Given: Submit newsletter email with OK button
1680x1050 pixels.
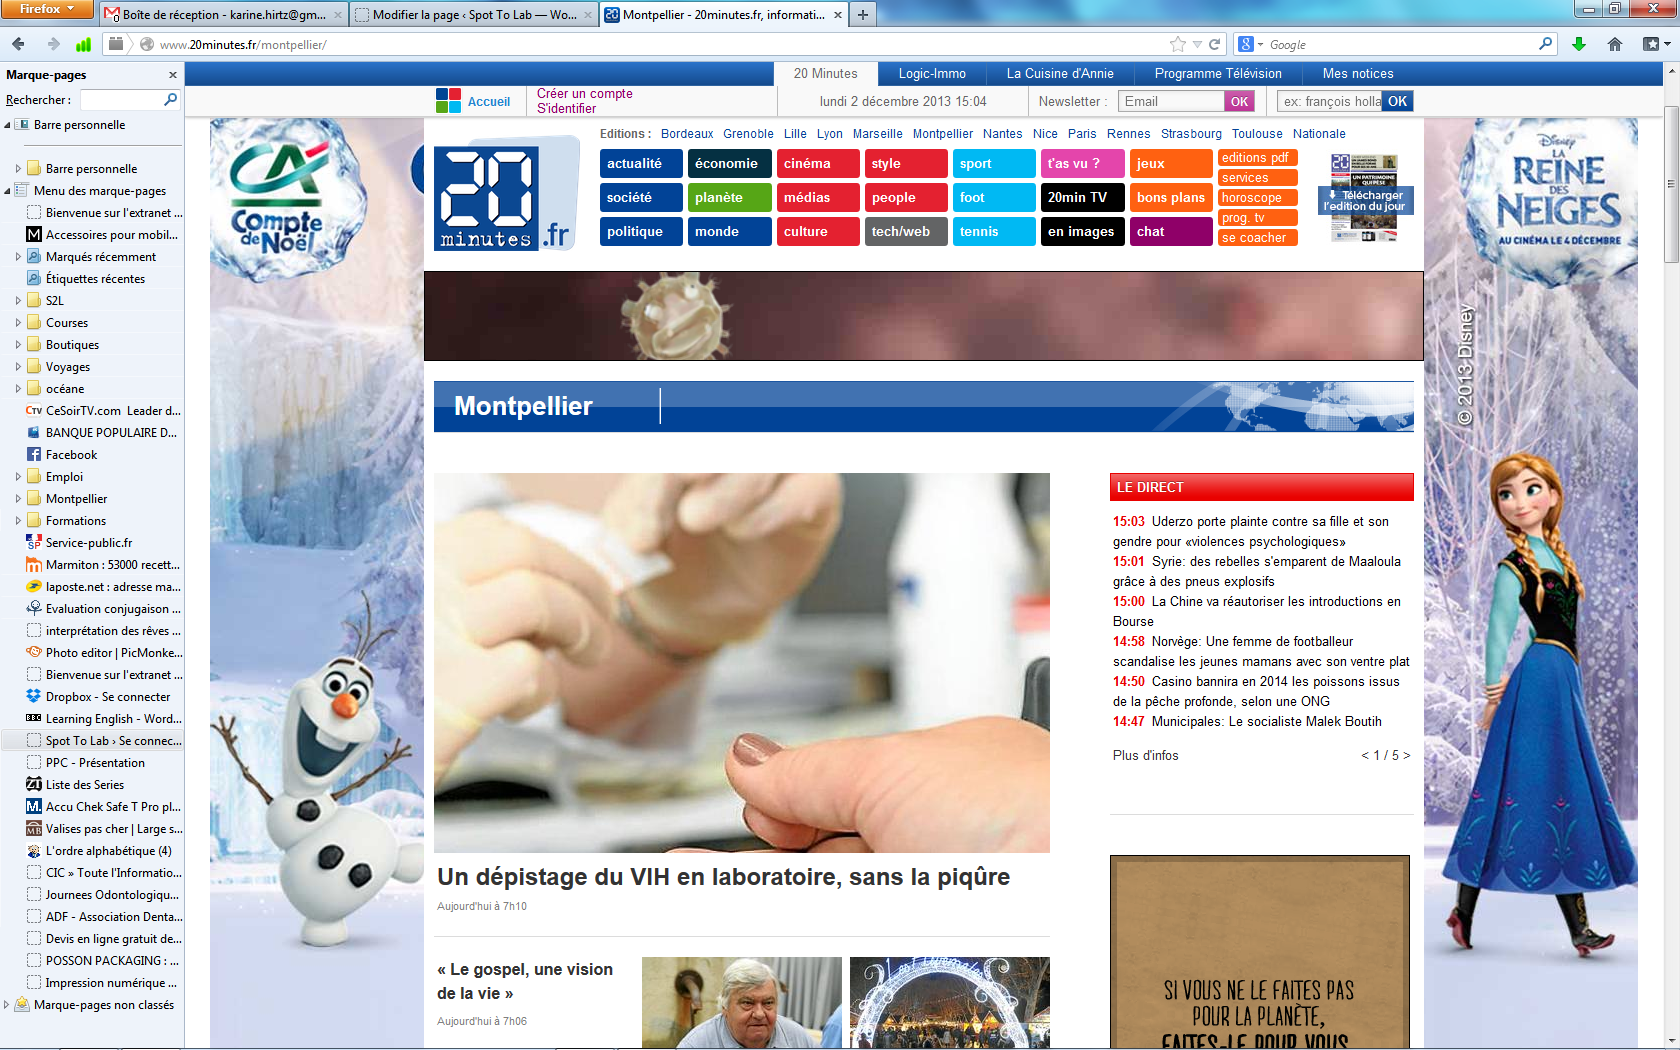Looking at the screenshot, I should click(x=1239, y=101).
